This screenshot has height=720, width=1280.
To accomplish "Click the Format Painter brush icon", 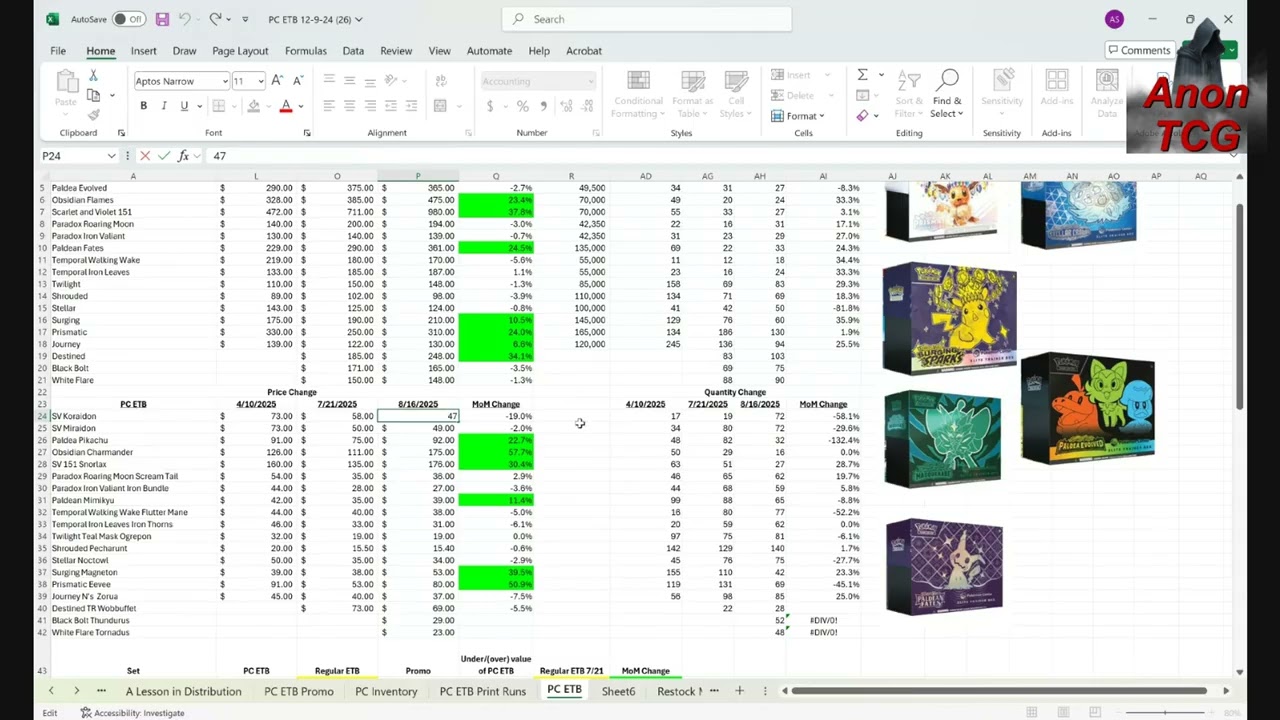I will coord(93,114).
